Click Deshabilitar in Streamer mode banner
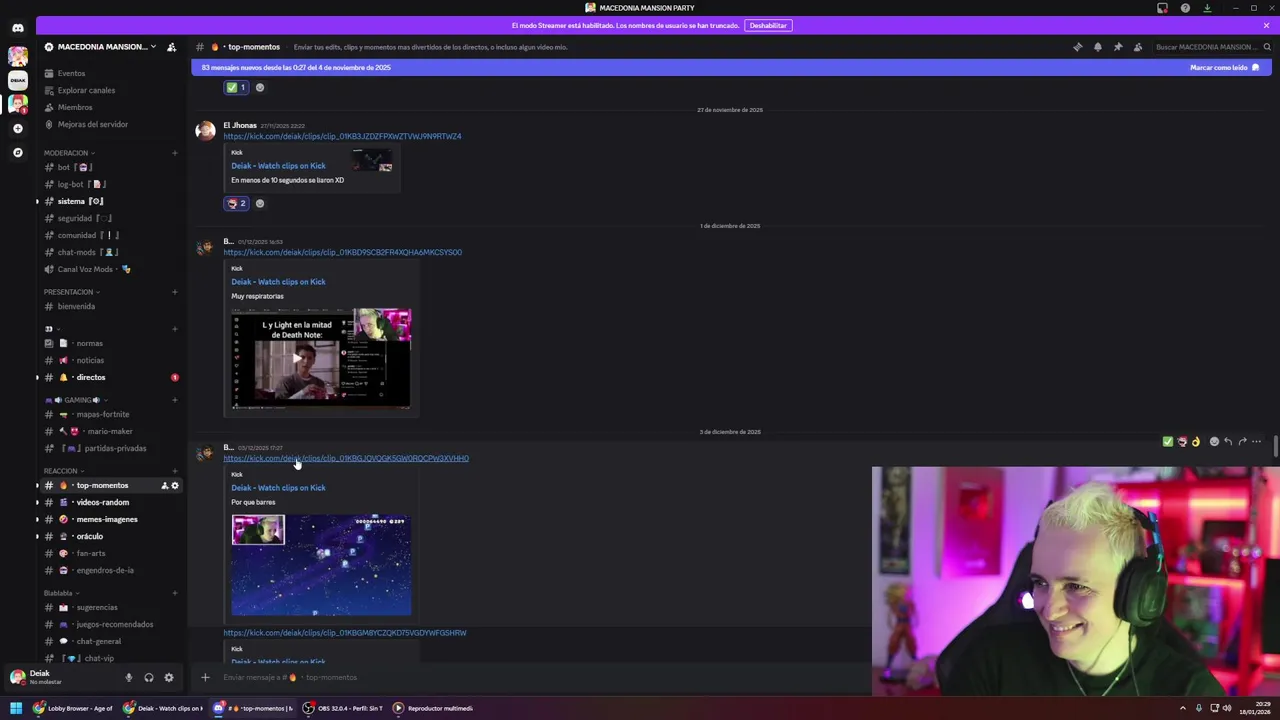 point(768,25)
